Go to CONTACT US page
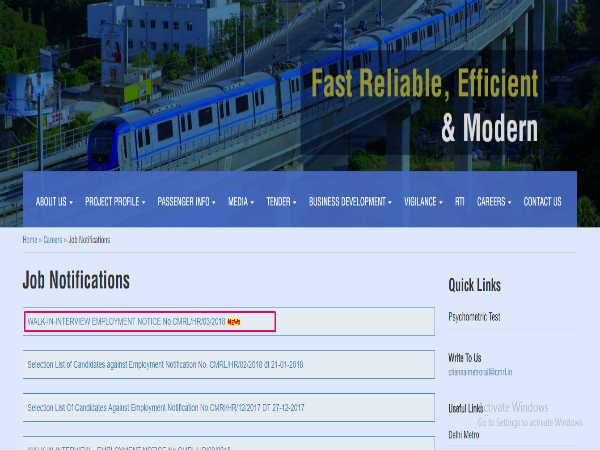This screenshot has height=450, width=600. coord(542,202)
